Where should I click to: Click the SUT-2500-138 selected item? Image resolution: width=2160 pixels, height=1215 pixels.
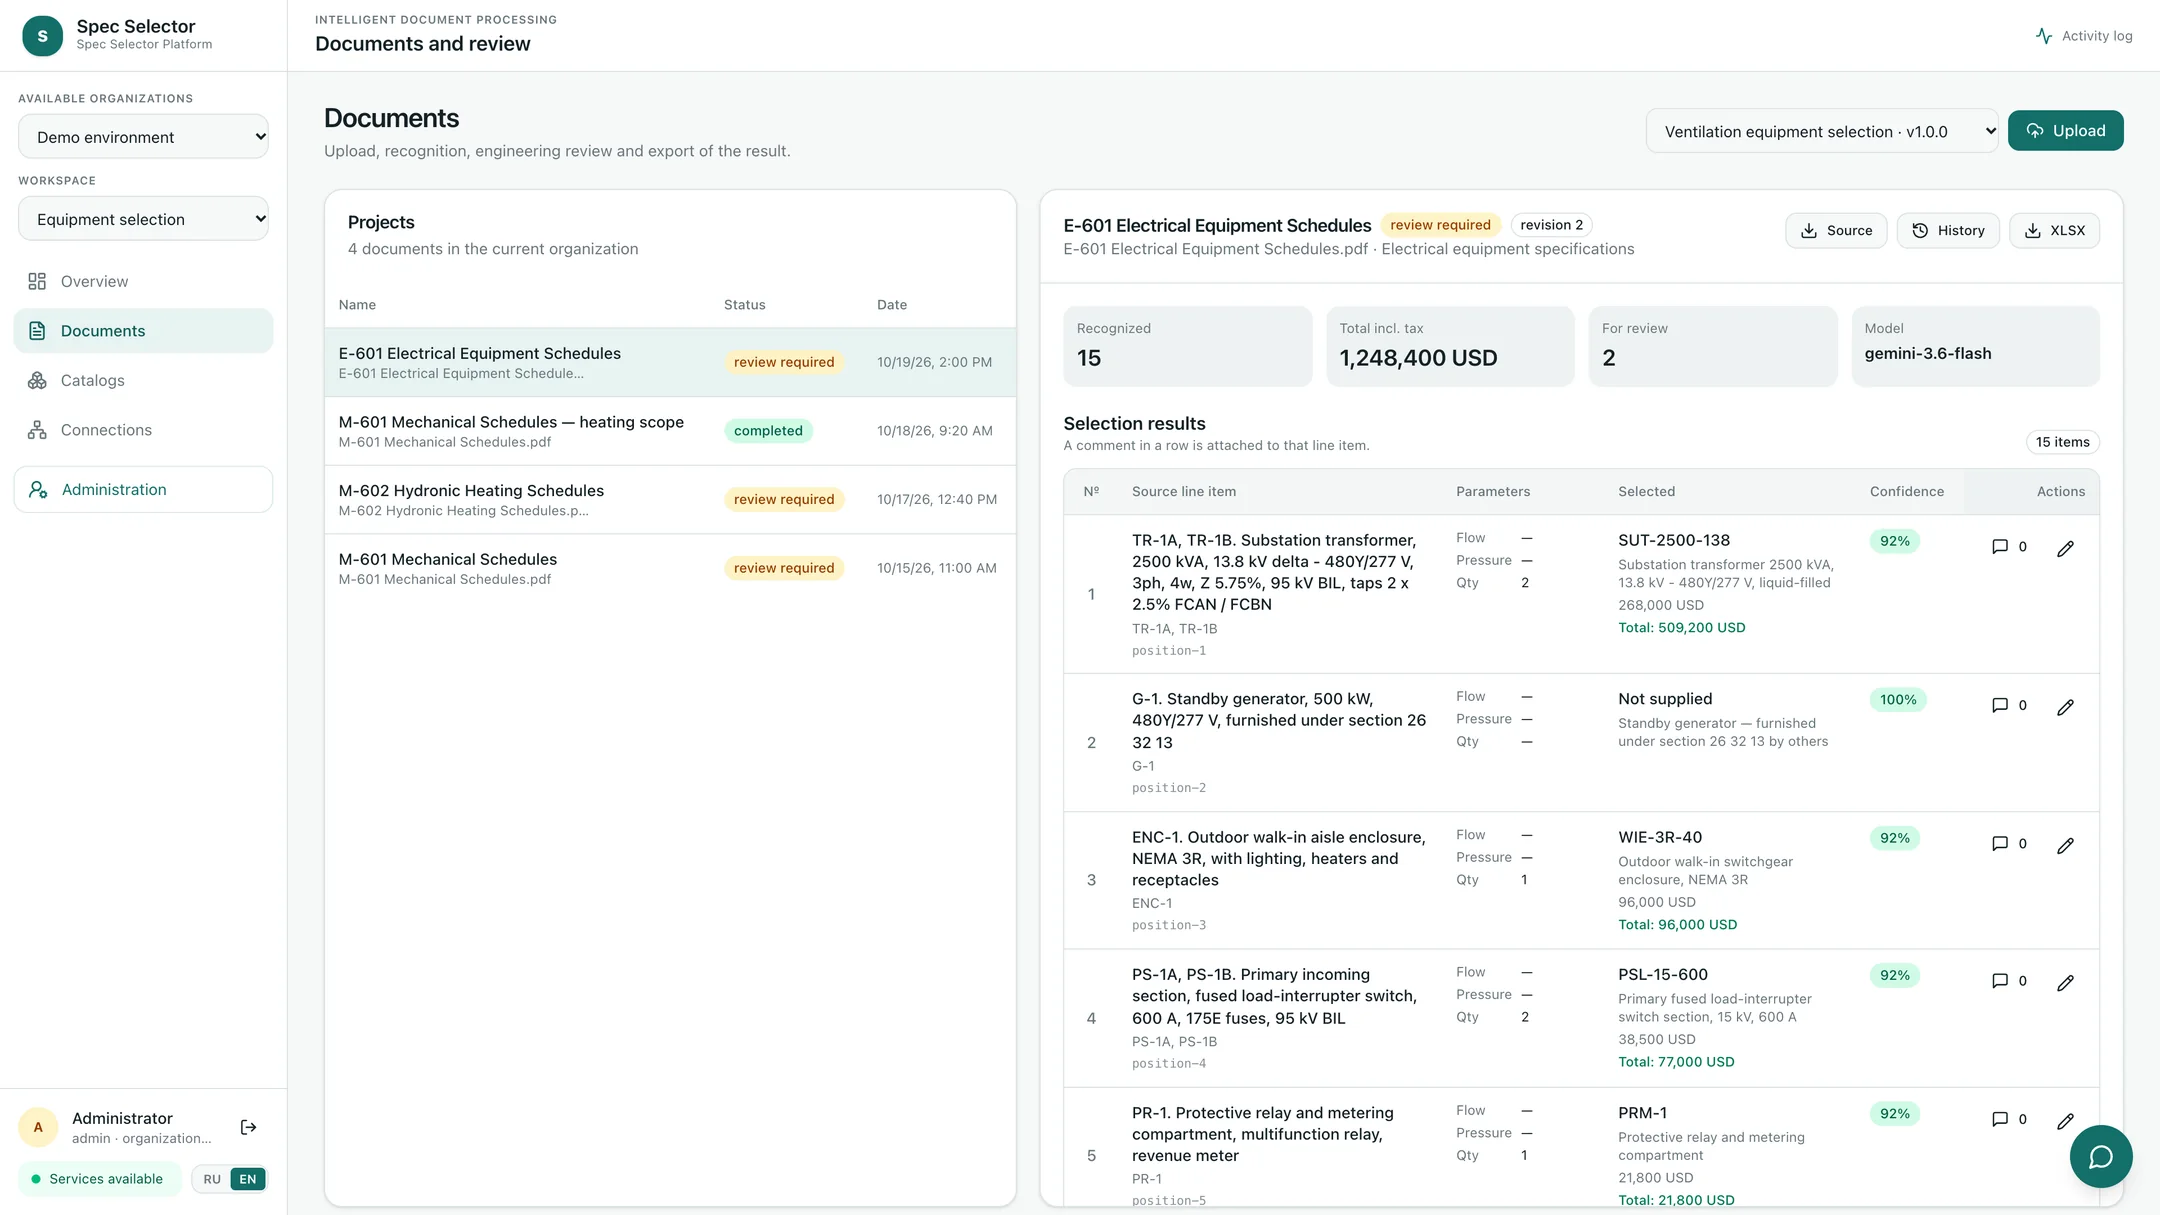1674,540
